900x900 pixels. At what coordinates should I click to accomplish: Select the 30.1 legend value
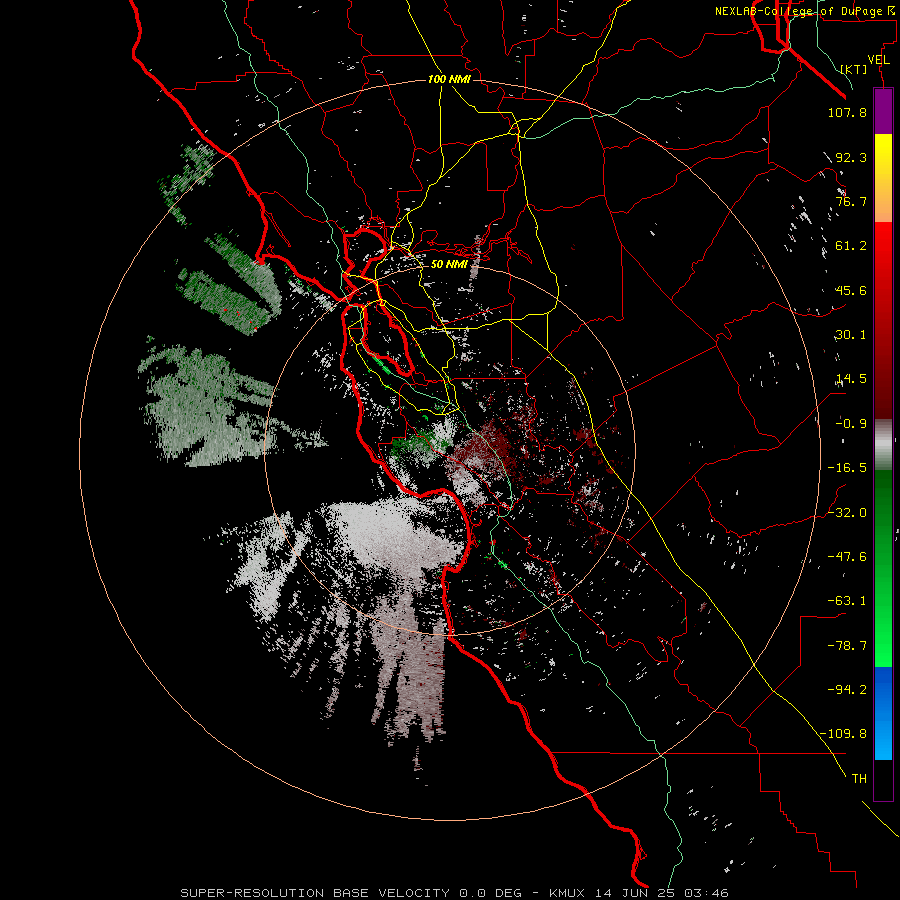tap(851, 335)
